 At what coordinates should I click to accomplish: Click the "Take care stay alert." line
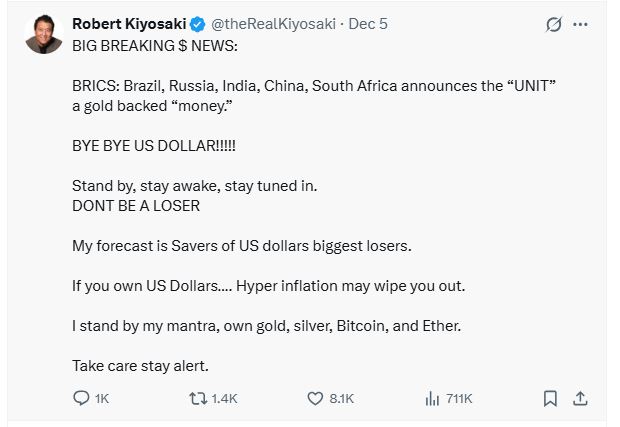140,365
